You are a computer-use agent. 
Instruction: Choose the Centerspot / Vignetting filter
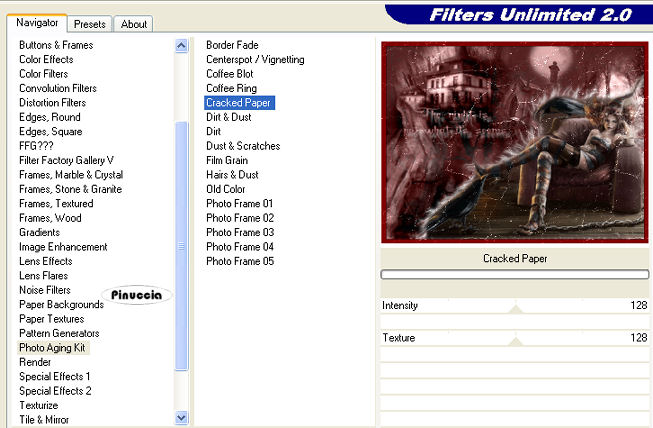coord(255,60)
